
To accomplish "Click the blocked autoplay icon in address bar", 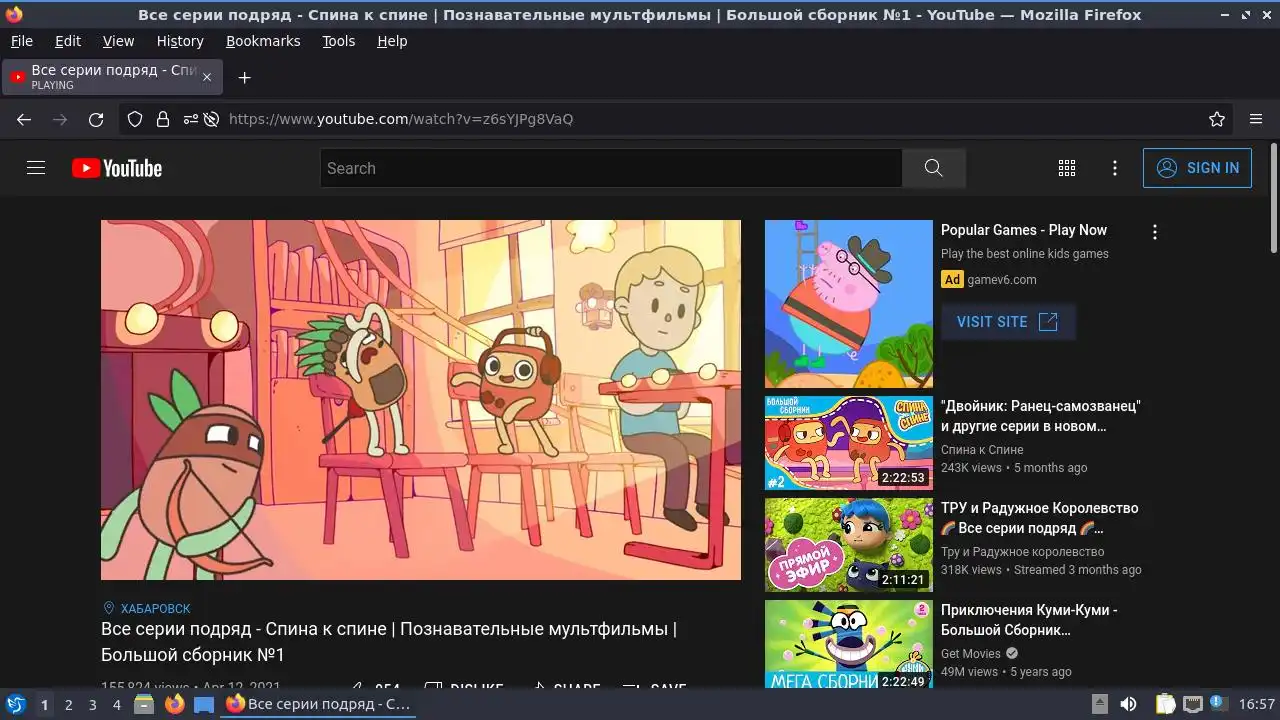I will 211,119.
